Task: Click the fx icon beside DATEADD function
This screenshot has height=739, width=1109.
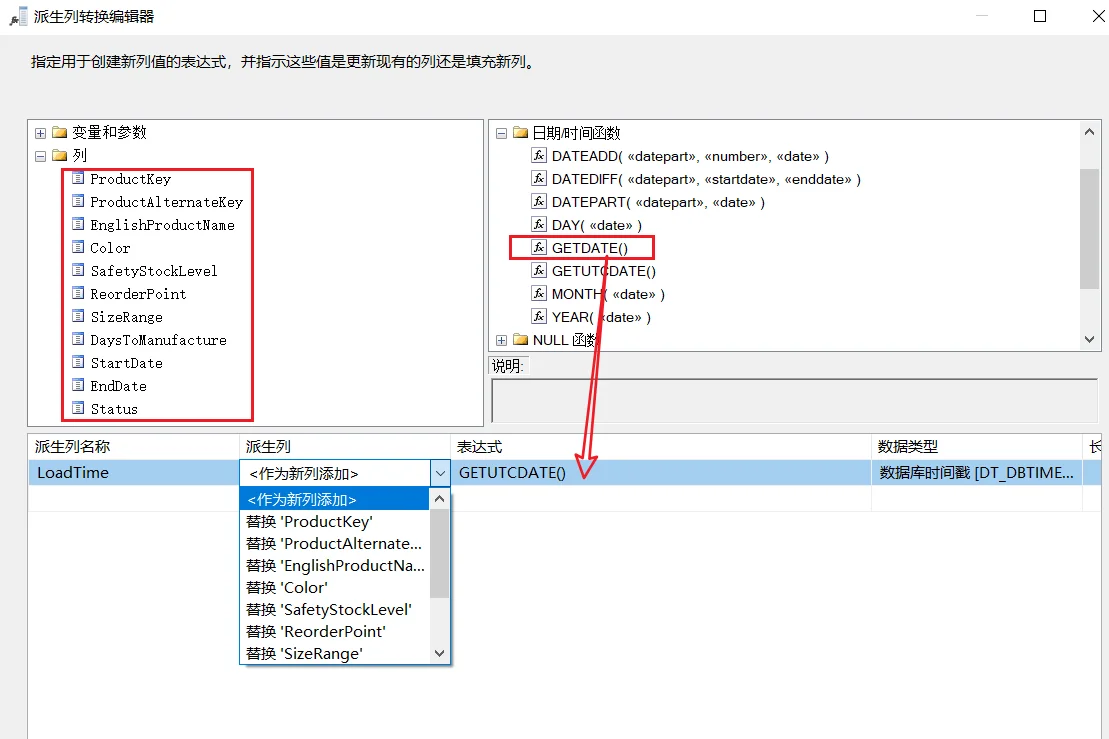Action: (x=539, y=156)
